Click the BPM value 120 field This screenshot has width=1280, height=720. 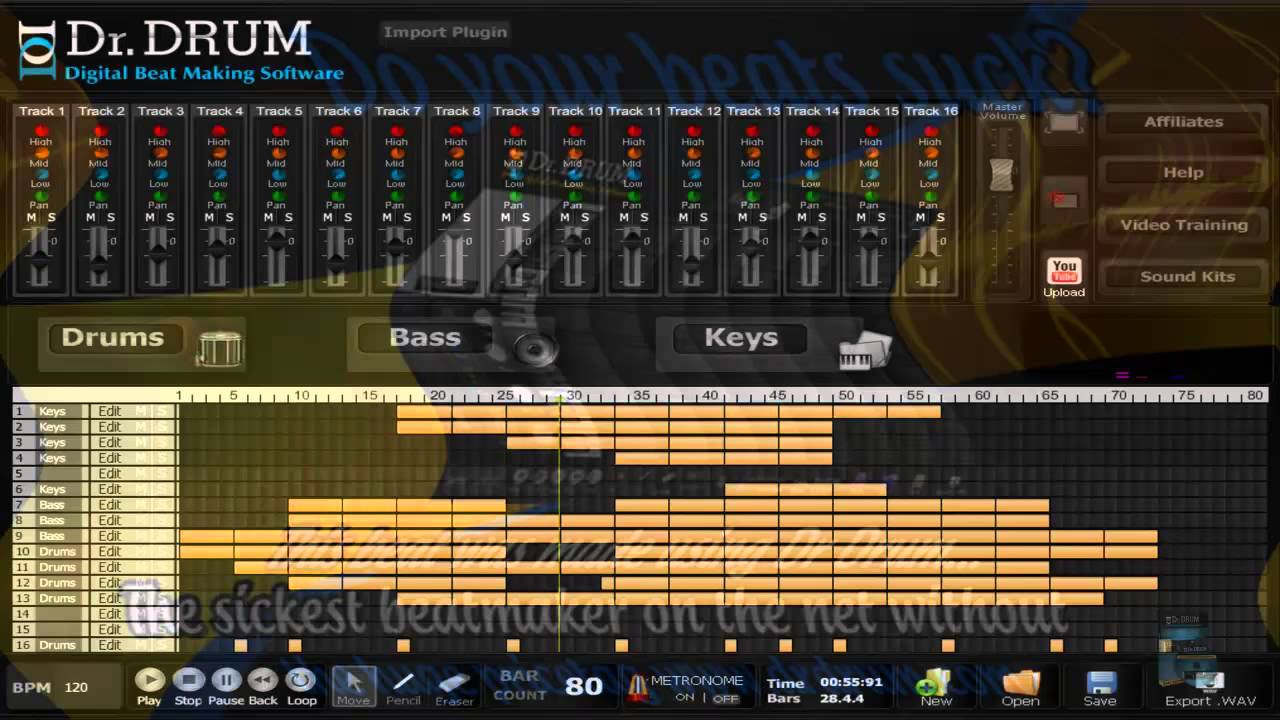(77, 688)
